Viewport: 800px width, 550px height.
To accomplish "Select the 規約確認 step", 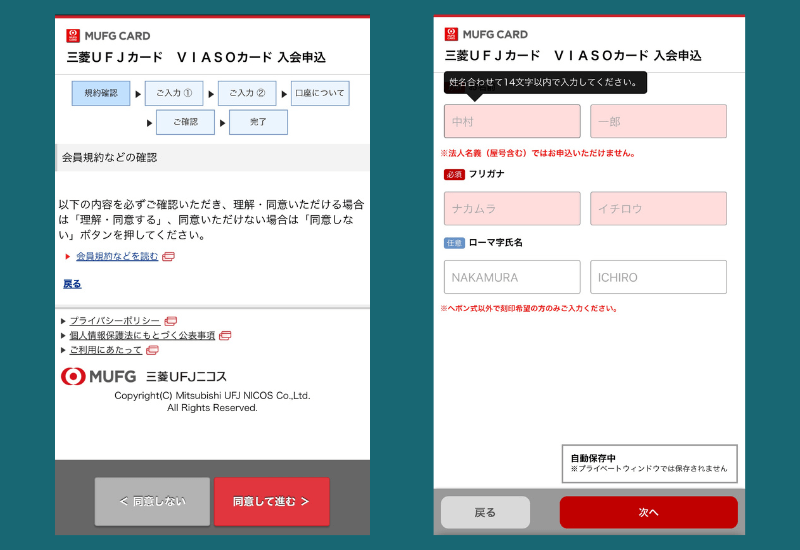I will tap(101, 93).
